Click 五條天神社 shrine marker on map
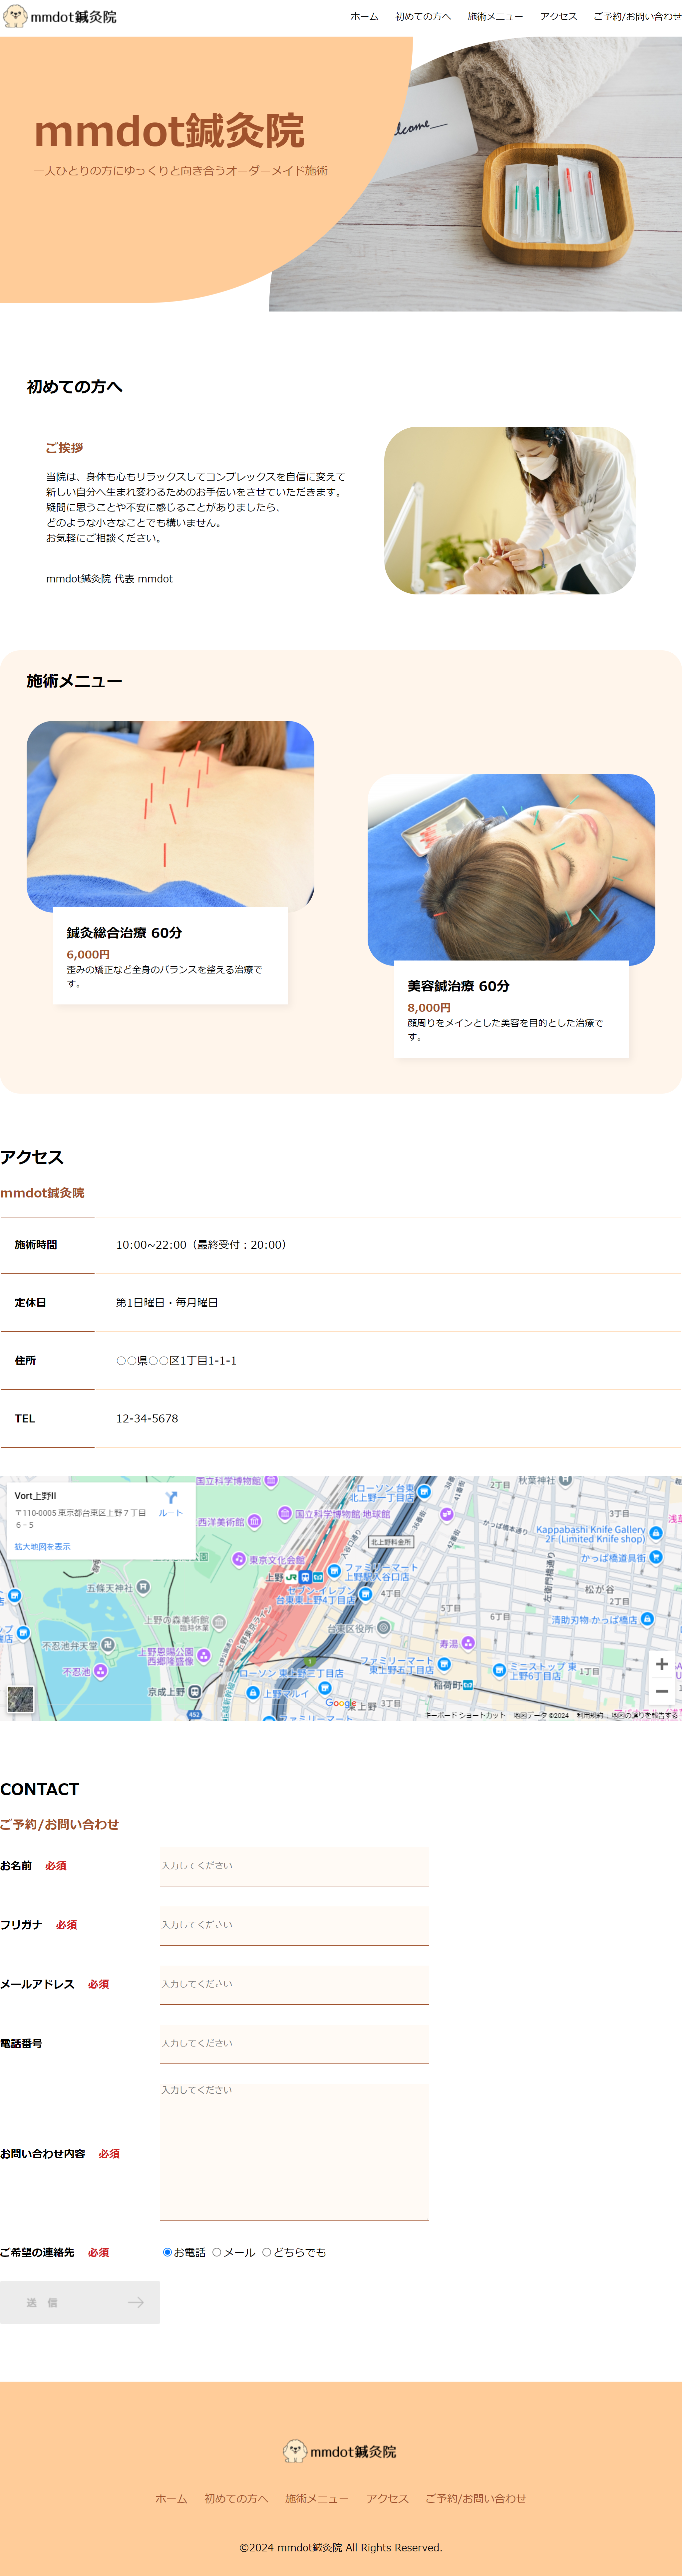The width and height of the screenshot is (682, 2576). click(143, 1587)
